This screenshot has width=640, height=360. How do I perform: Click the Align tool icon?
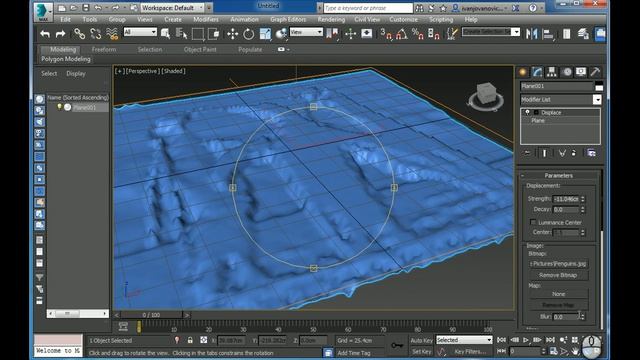[x=548, y=34]
